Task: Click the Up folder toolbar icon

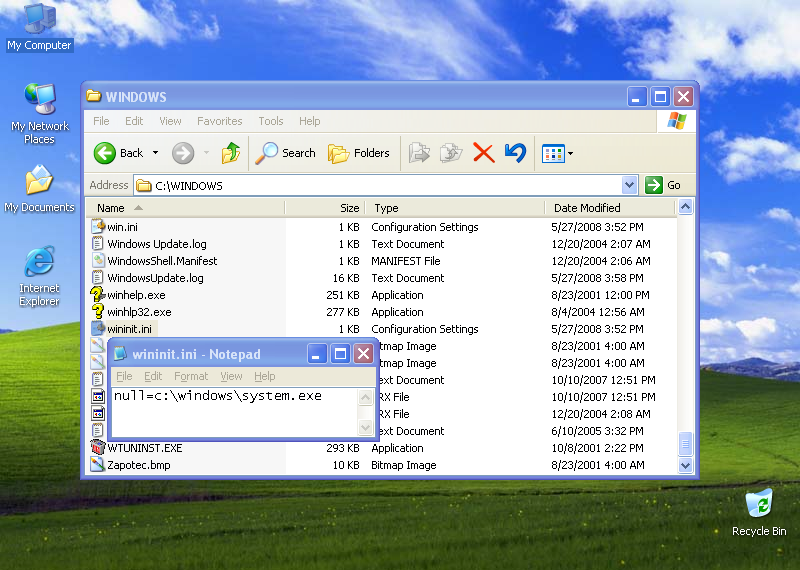Action: click(231, 153)
